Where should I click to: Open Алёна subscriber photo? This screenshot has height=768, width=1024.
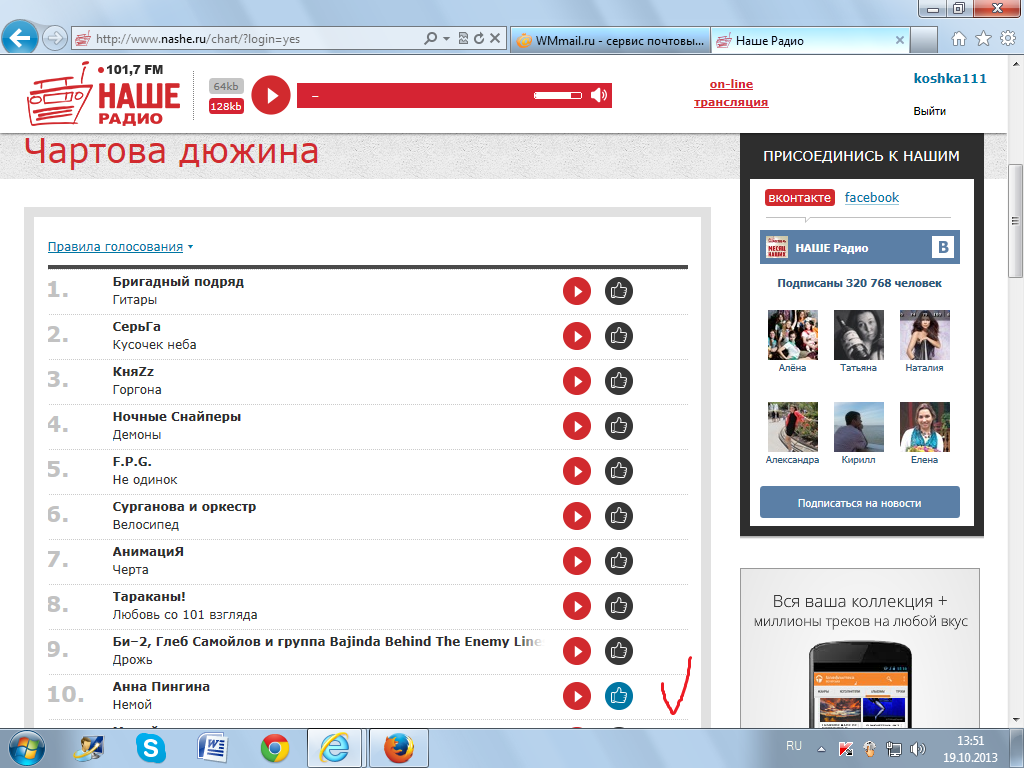(x=792, y=335)
